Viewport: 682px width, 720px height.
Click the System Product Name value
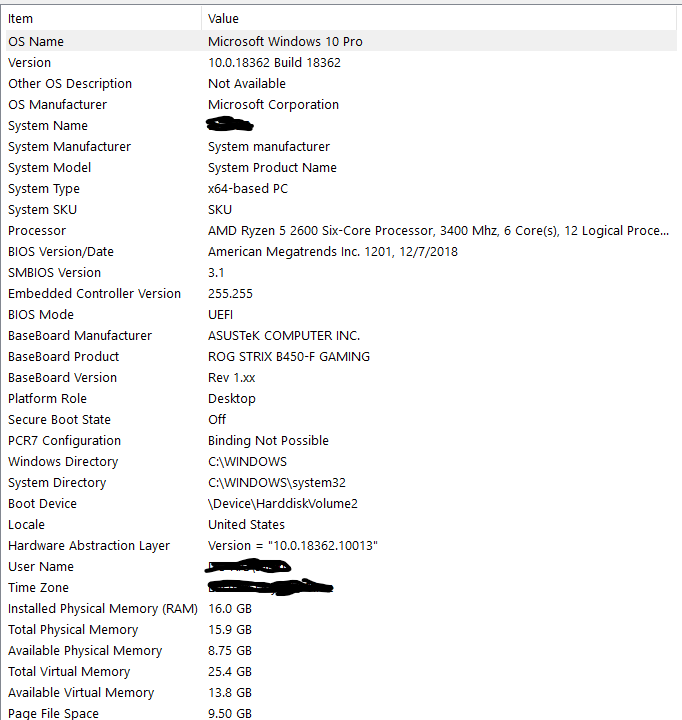coord(272,168)
